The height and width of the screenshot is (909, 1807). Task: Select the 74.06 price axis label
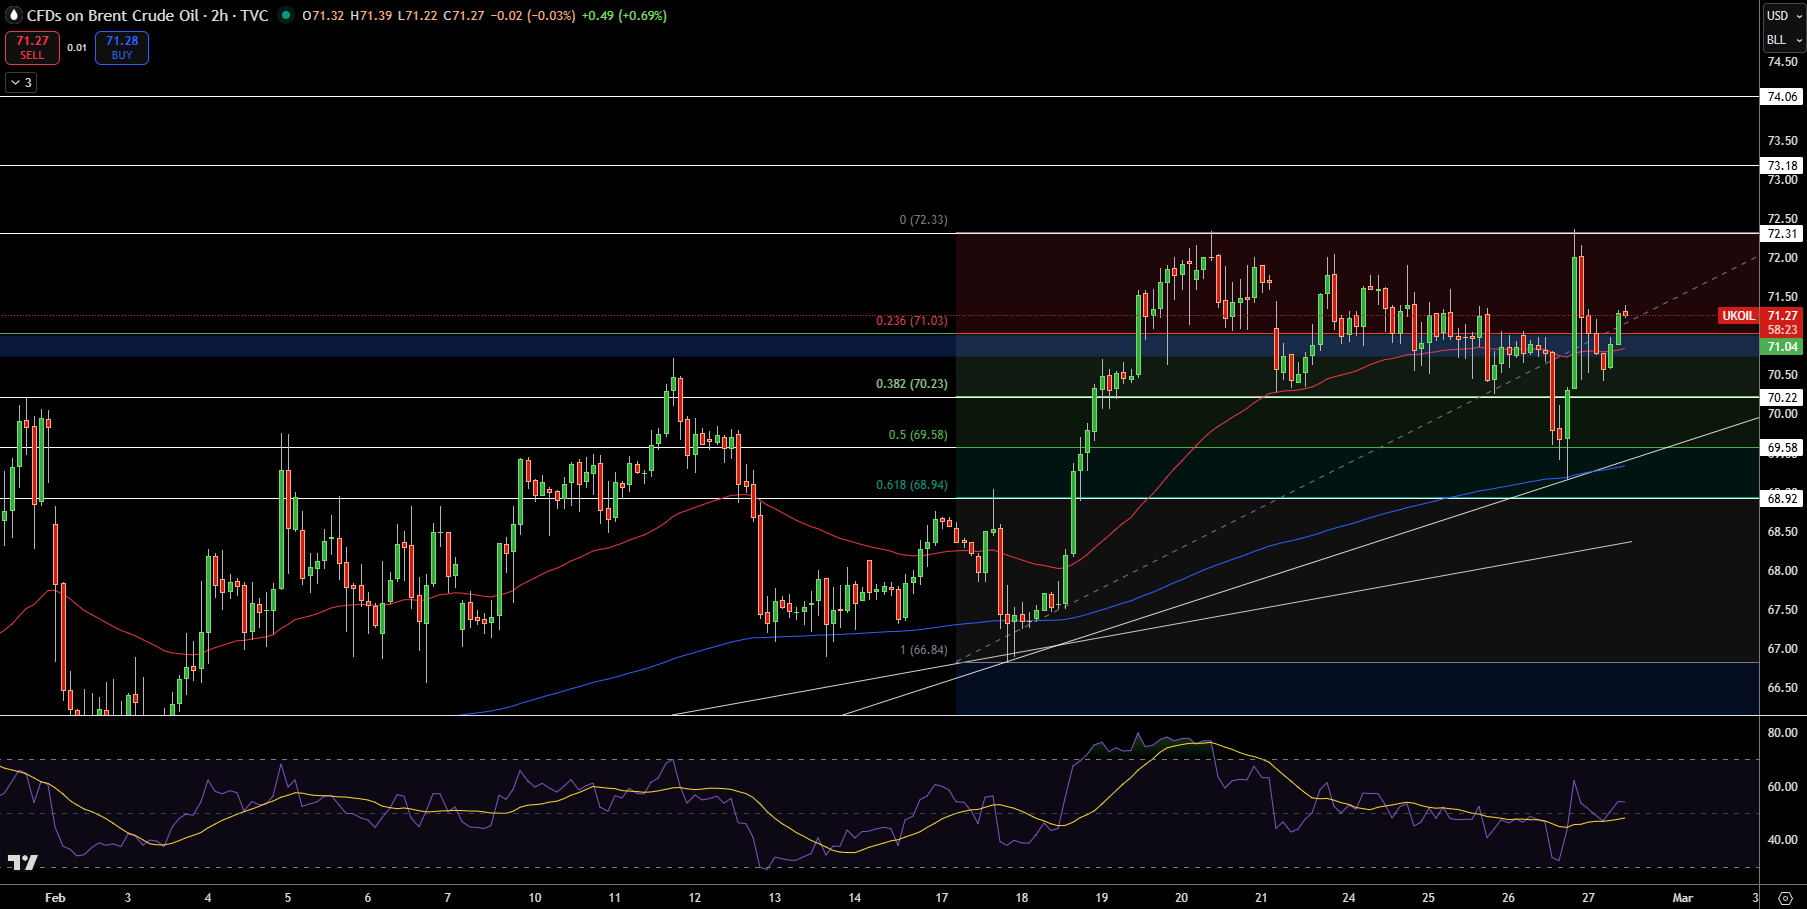click(1782, 97)
